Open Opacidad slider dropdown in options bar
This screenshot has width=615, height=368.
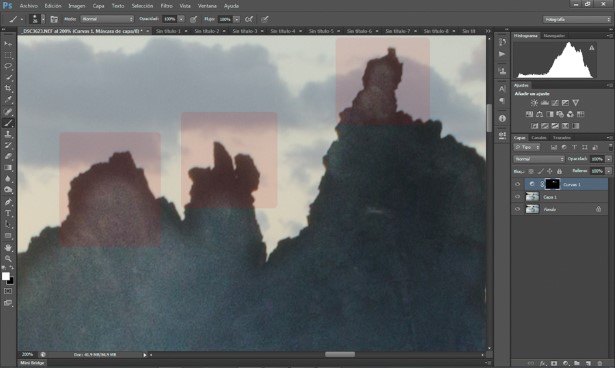[181, 19]
